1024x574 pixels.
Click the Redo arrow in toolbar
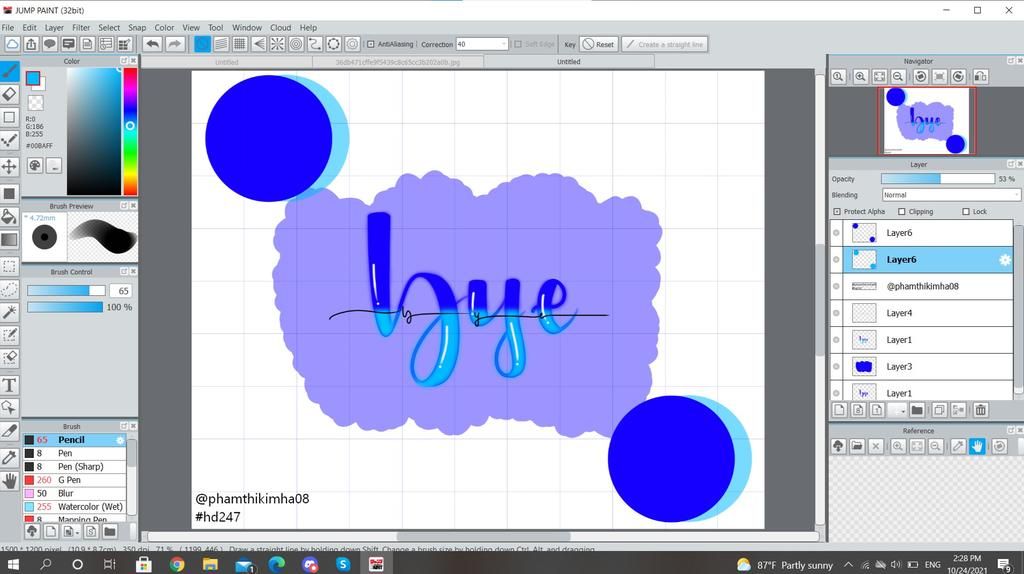pos(174,44)
